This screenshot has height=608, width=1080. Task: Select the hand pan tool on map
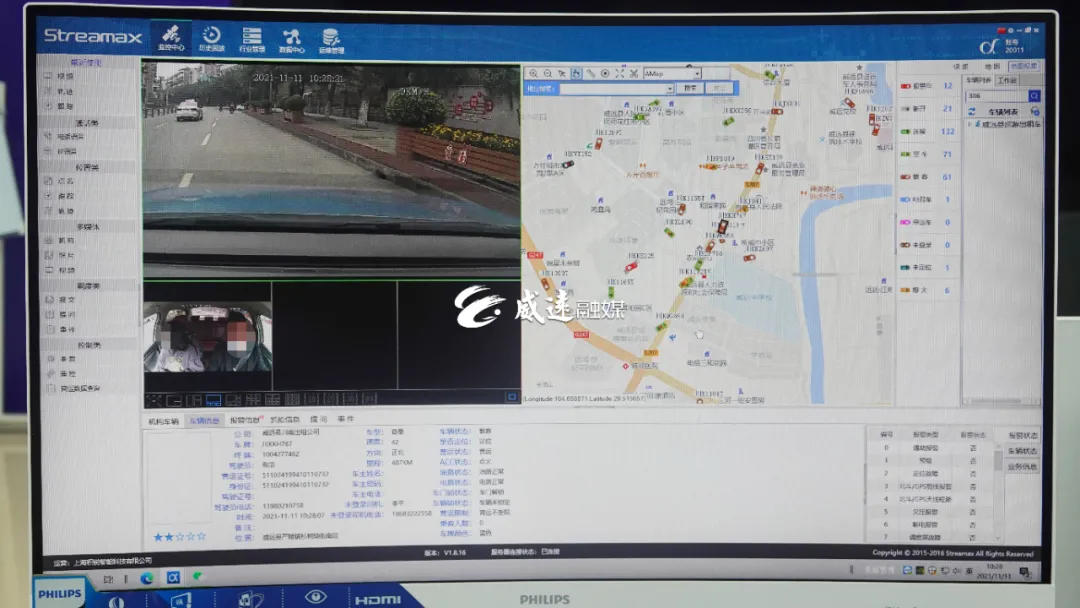point(576,73)
